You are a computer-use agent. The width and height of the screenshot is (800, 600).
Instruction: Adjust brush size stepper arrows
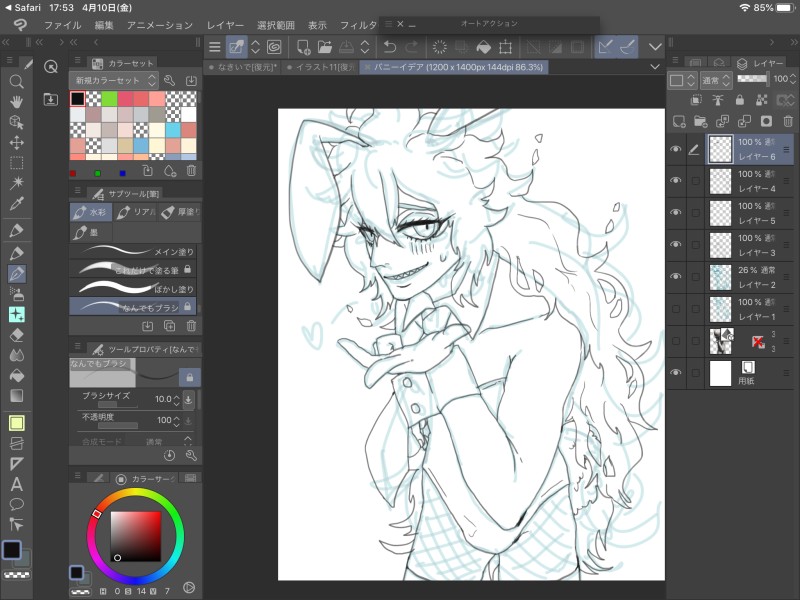(176, 399)
